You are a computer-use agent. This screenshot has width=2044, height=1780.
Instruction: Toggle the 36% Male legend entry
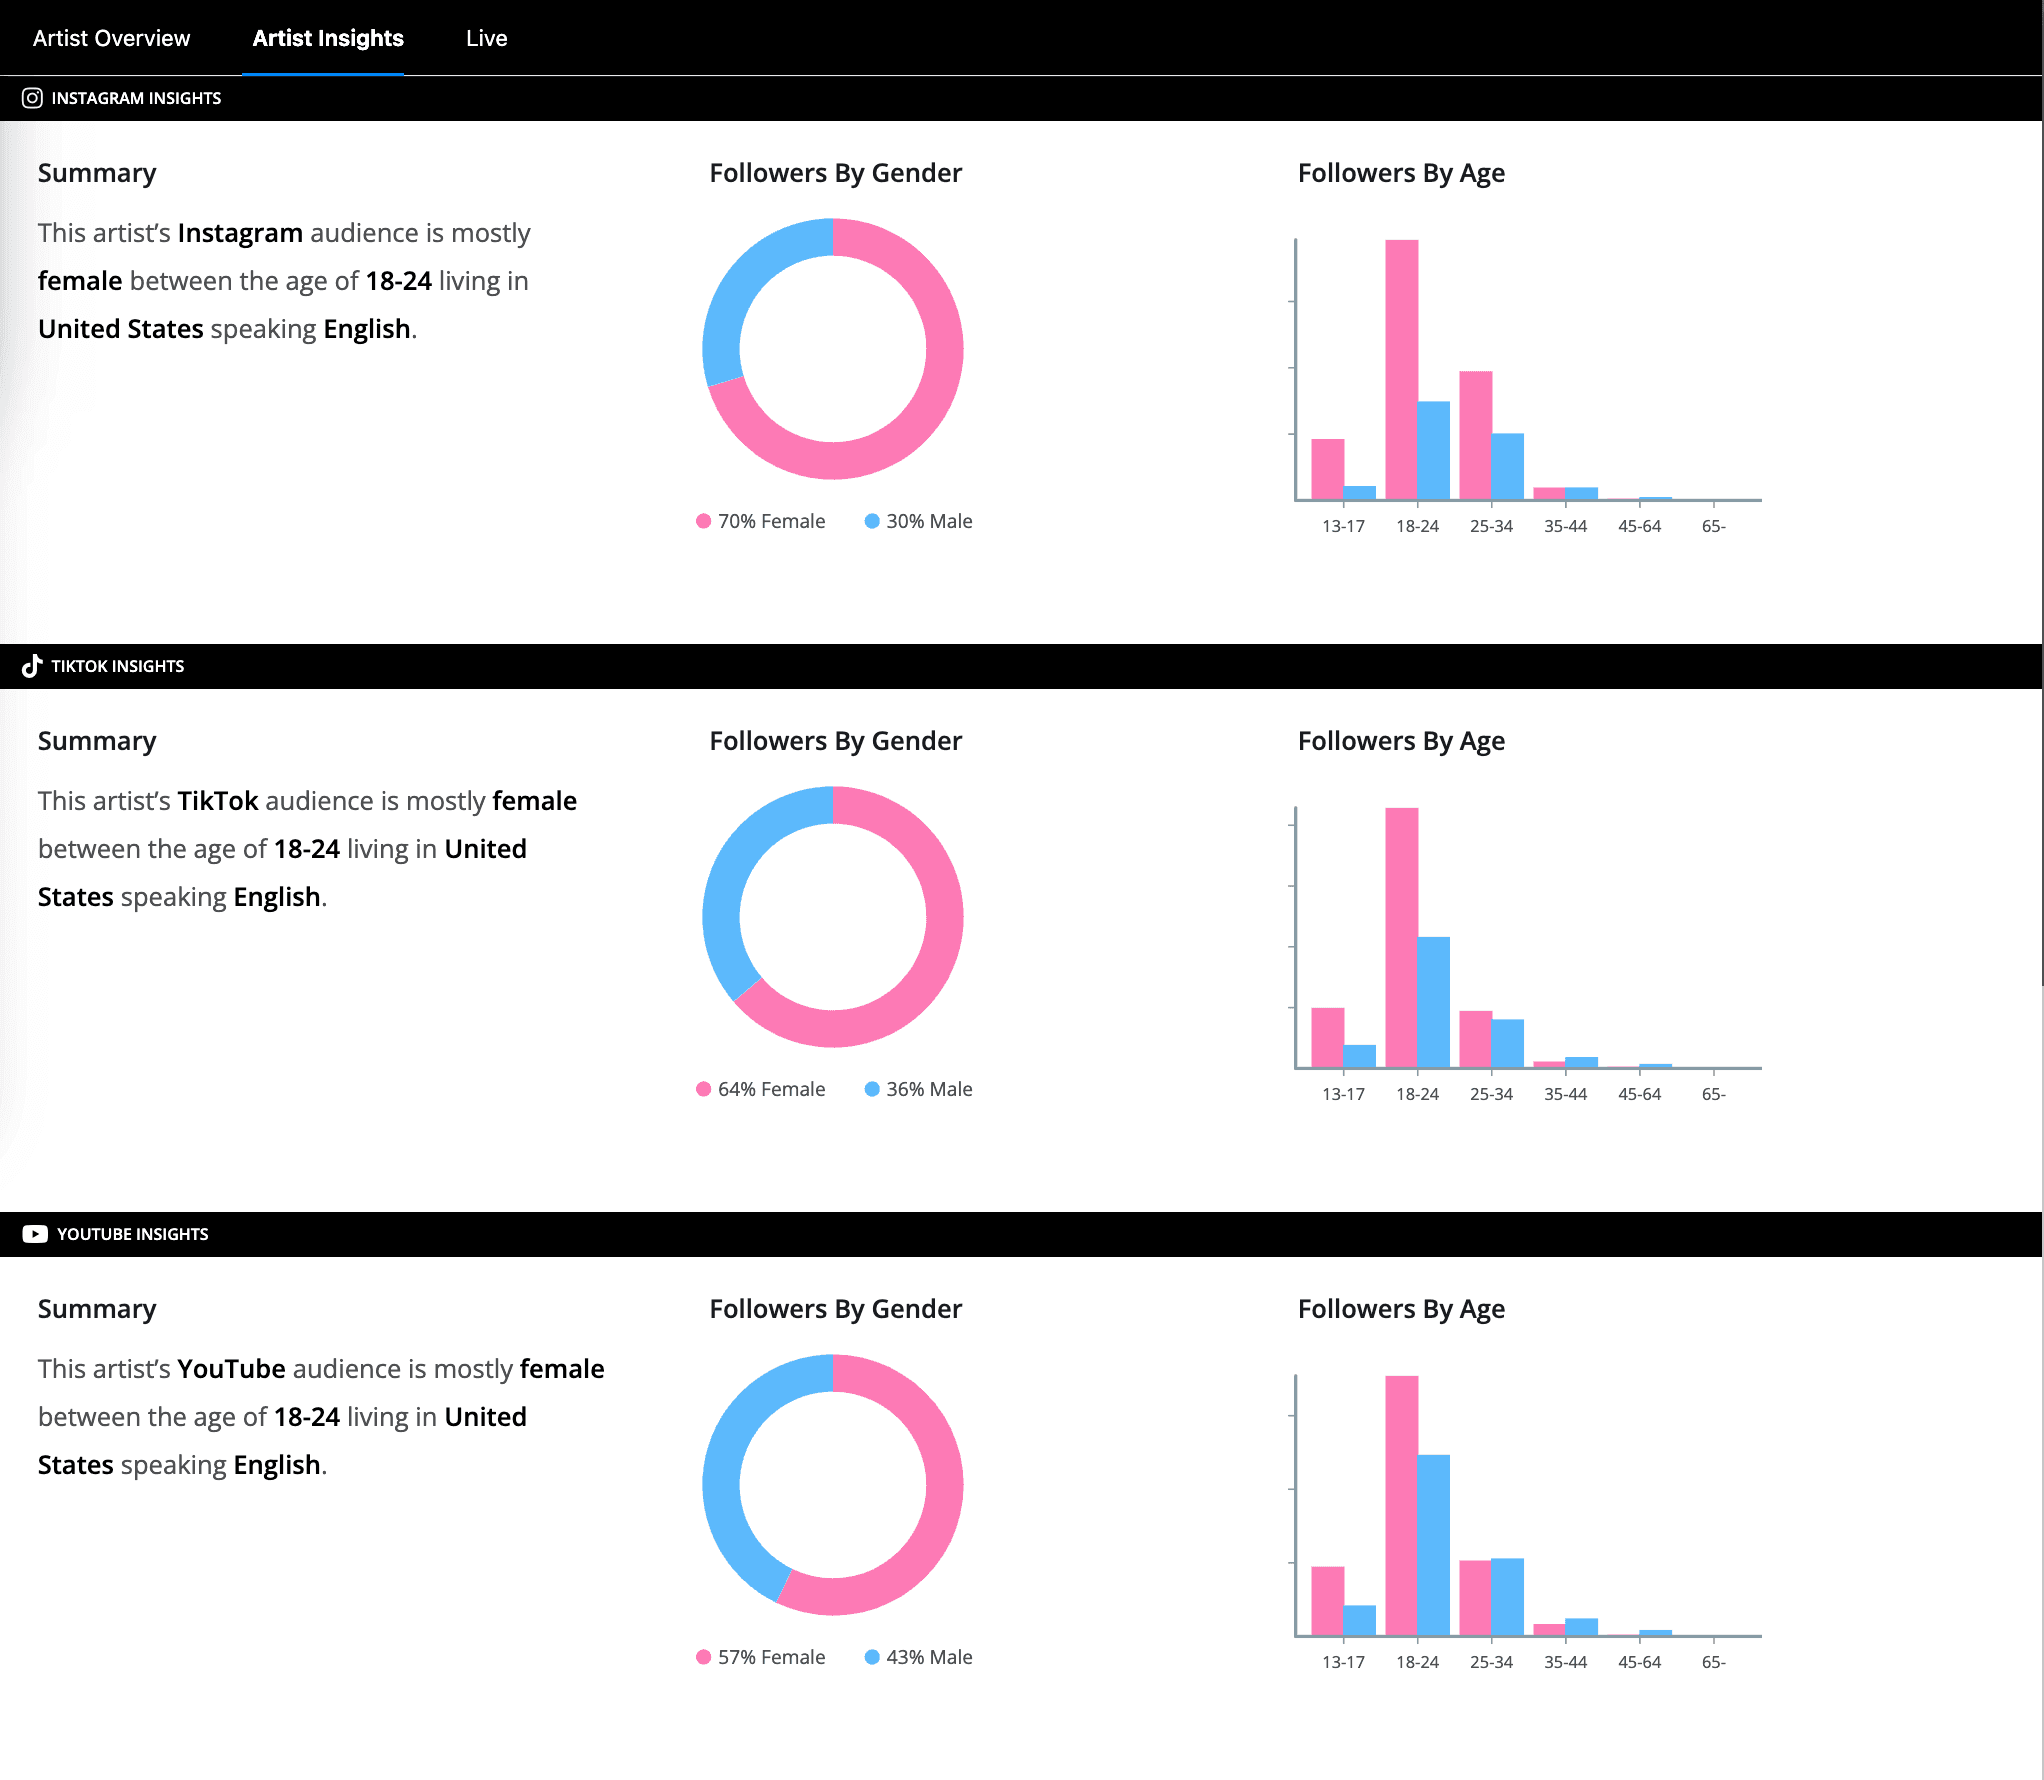pyautogui.click(x=927, y=1089)
